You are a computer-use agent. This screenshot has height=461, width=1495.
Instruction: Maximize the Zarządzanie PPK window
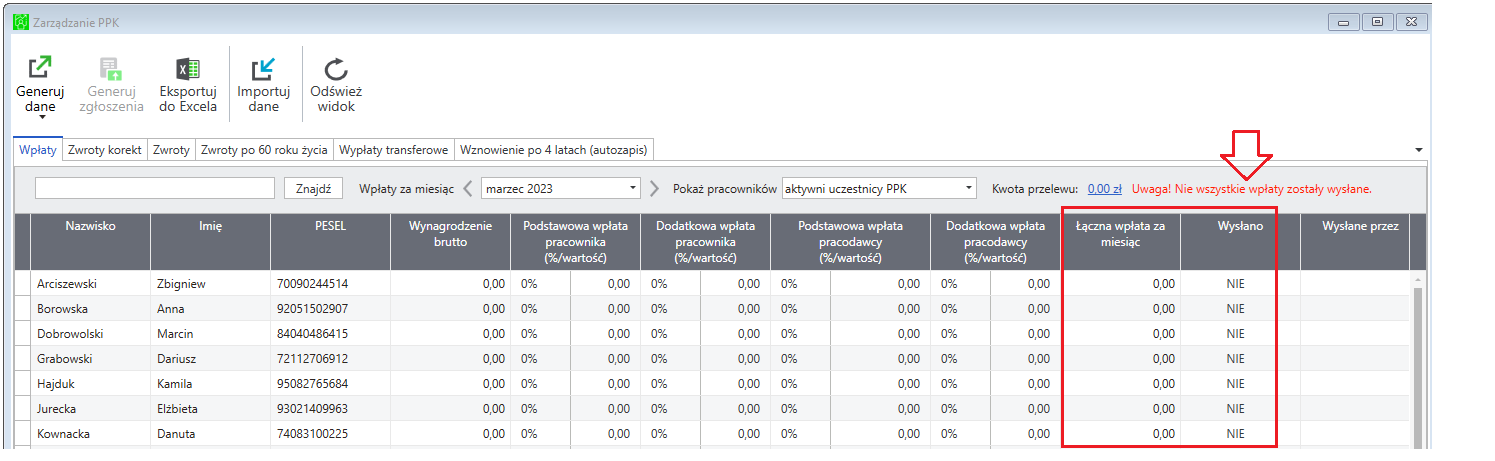coord(1377,21)
